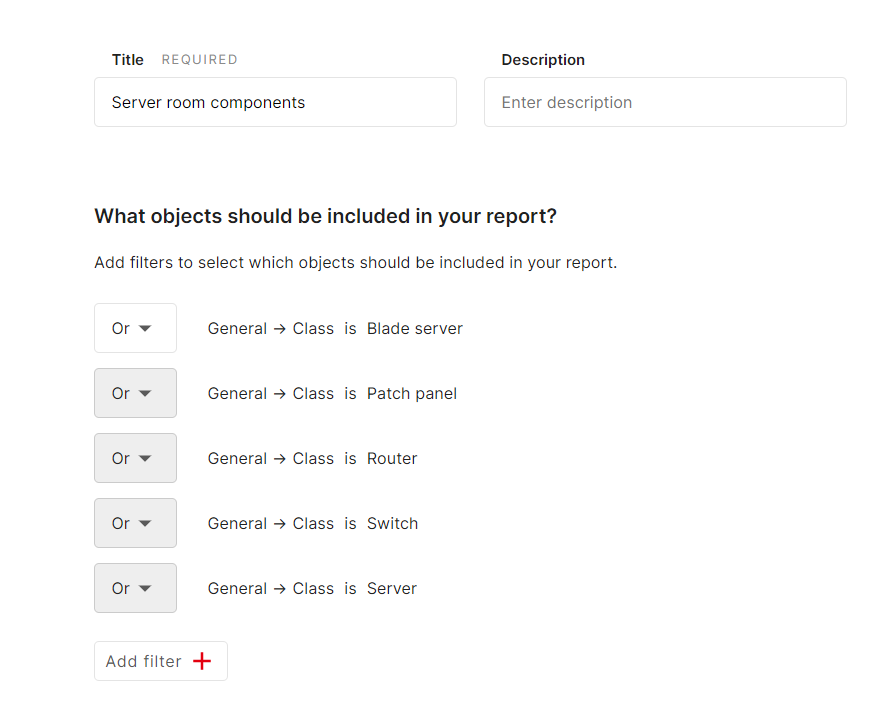Click General Class attribute in the Server filter
This screenshot has width=877, height=708.
pyautogui.click(x=271, y=588)
